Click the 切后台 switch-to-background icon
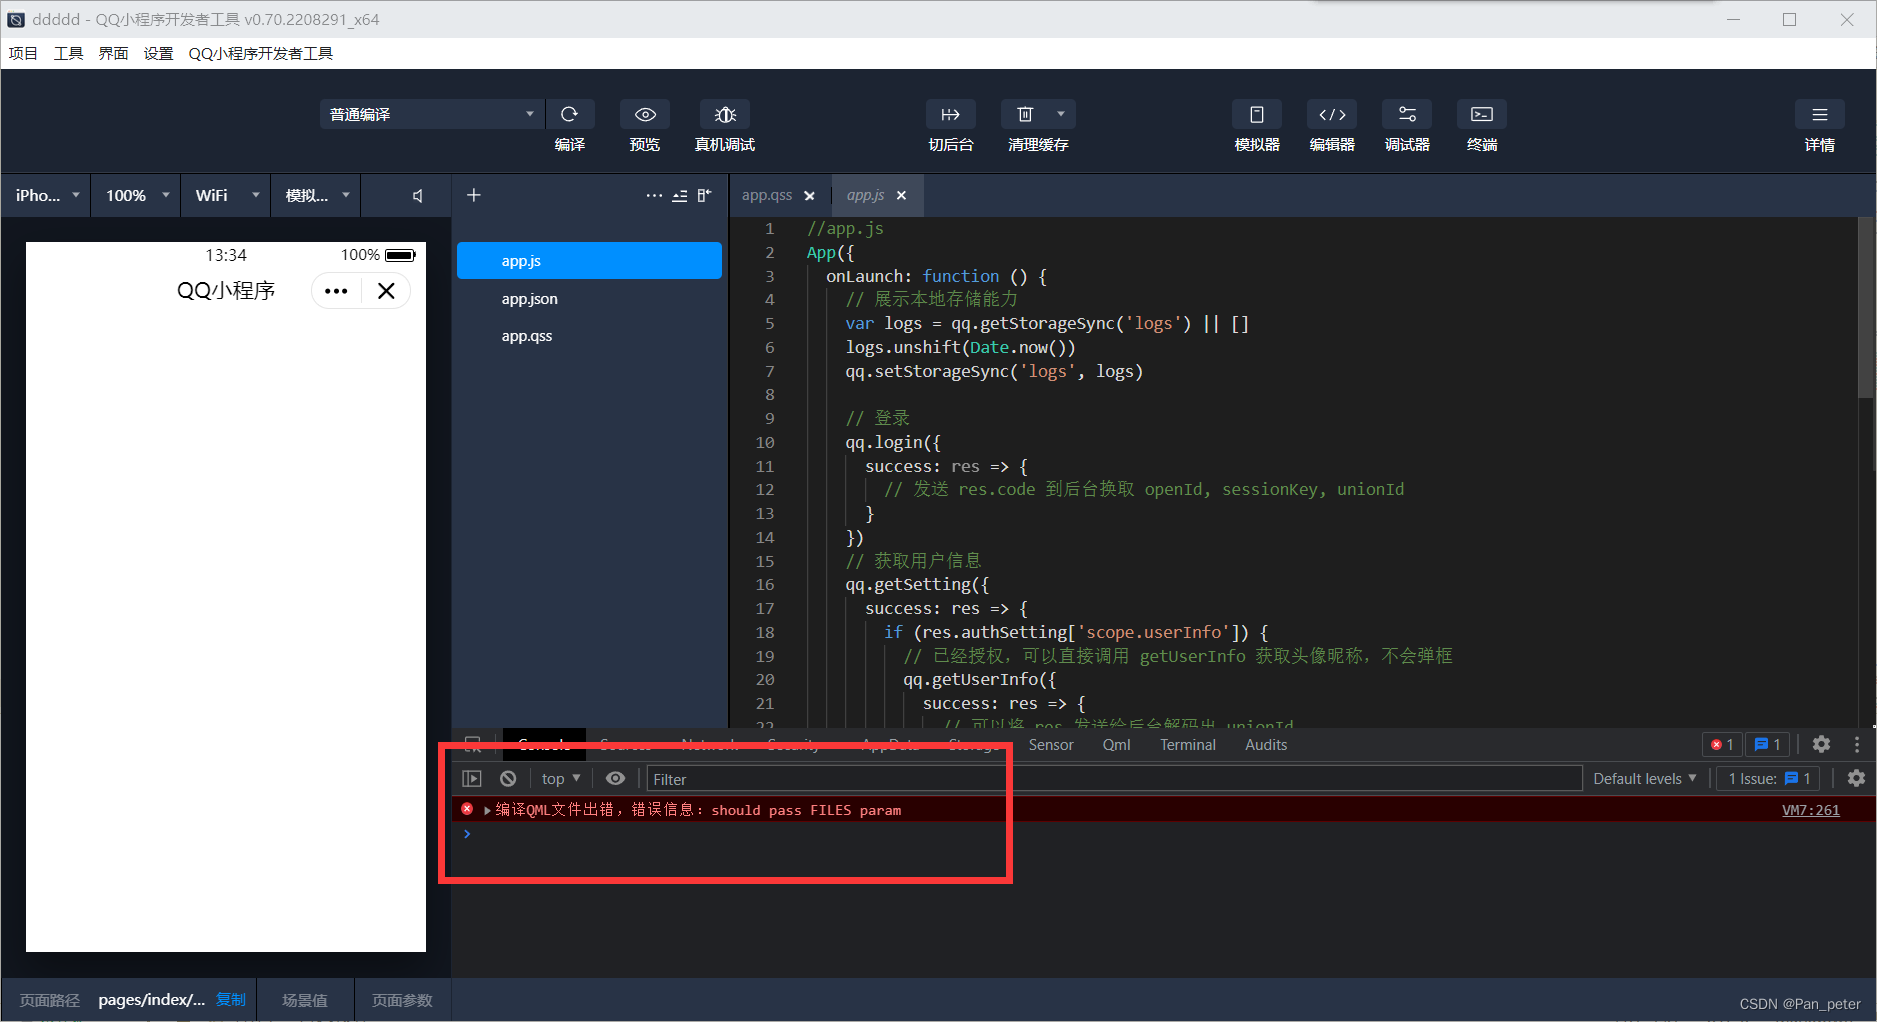Screen dimensions: 1877x1022 pos(951,114)
